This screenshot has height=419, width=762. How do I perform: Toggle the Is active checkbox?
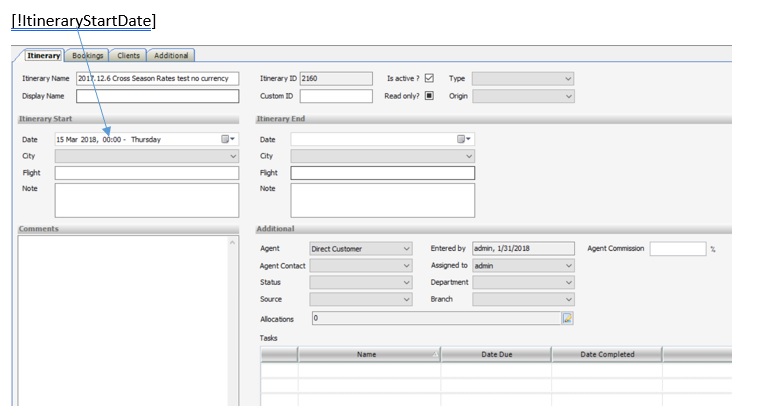pyautogui.click(x=429, y=78)
